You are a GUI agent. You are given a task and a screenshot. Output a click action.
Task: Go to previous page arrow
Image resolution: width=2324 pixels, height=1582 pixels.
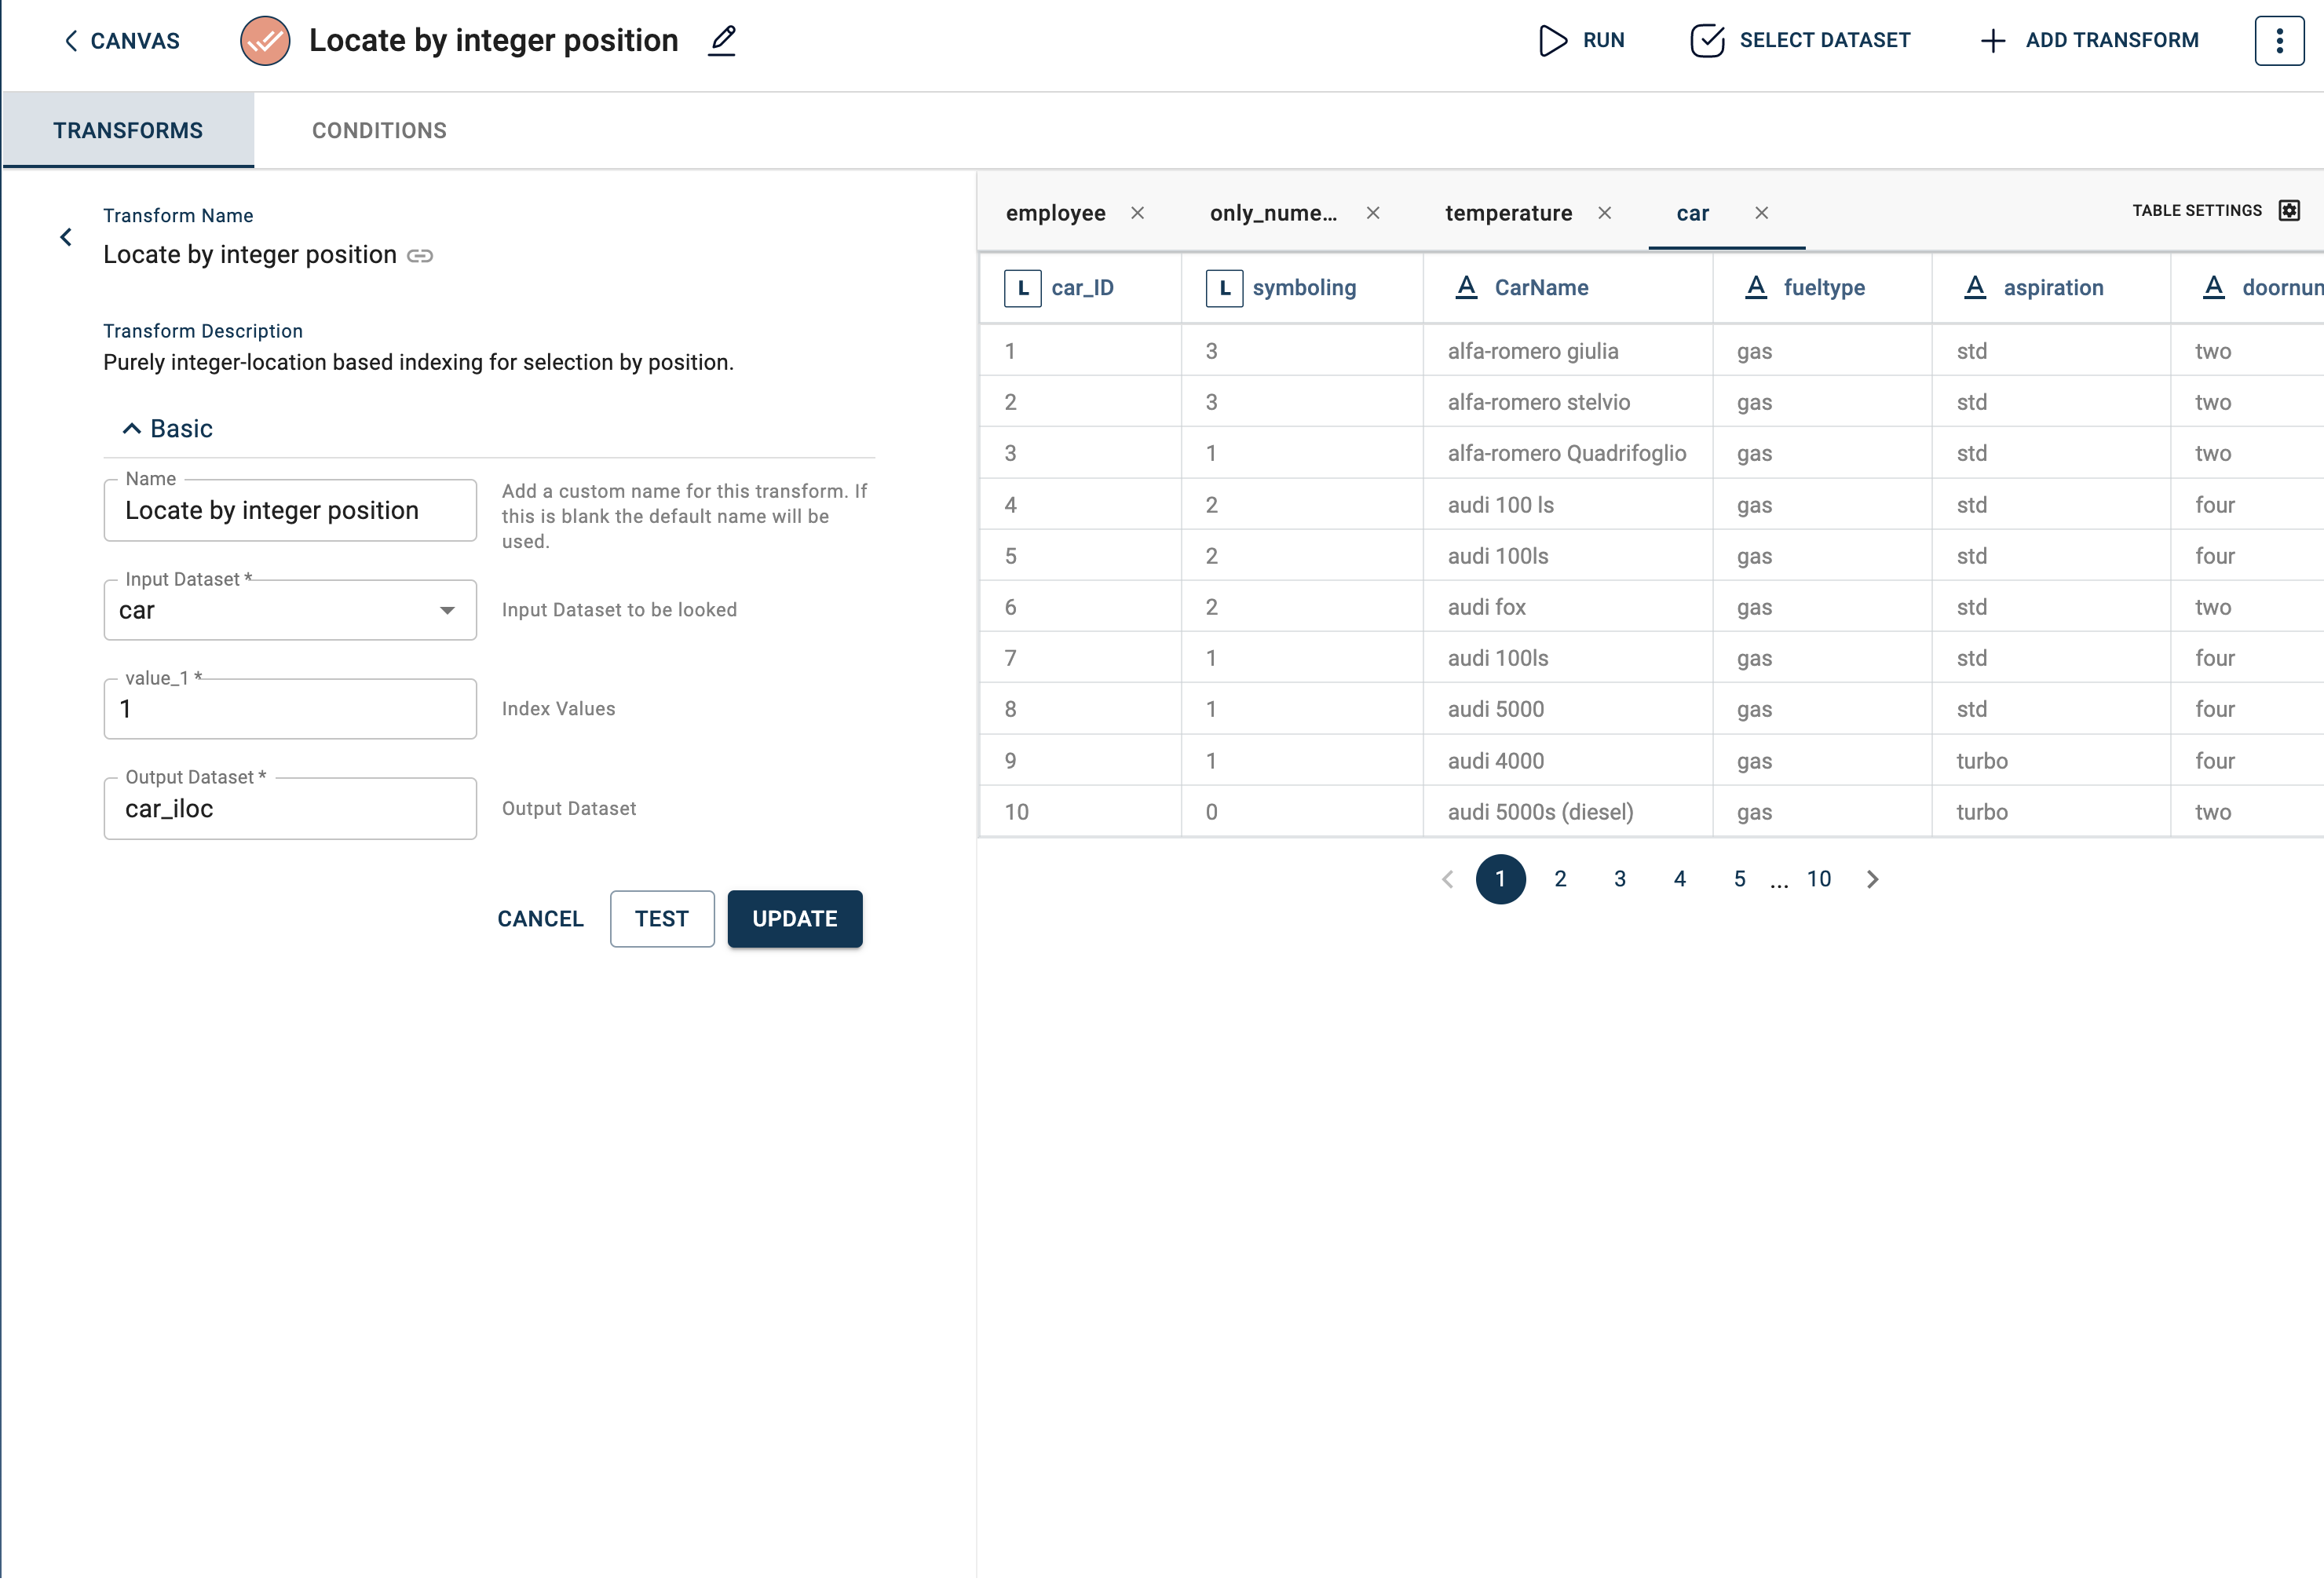tap(1447, 880)
